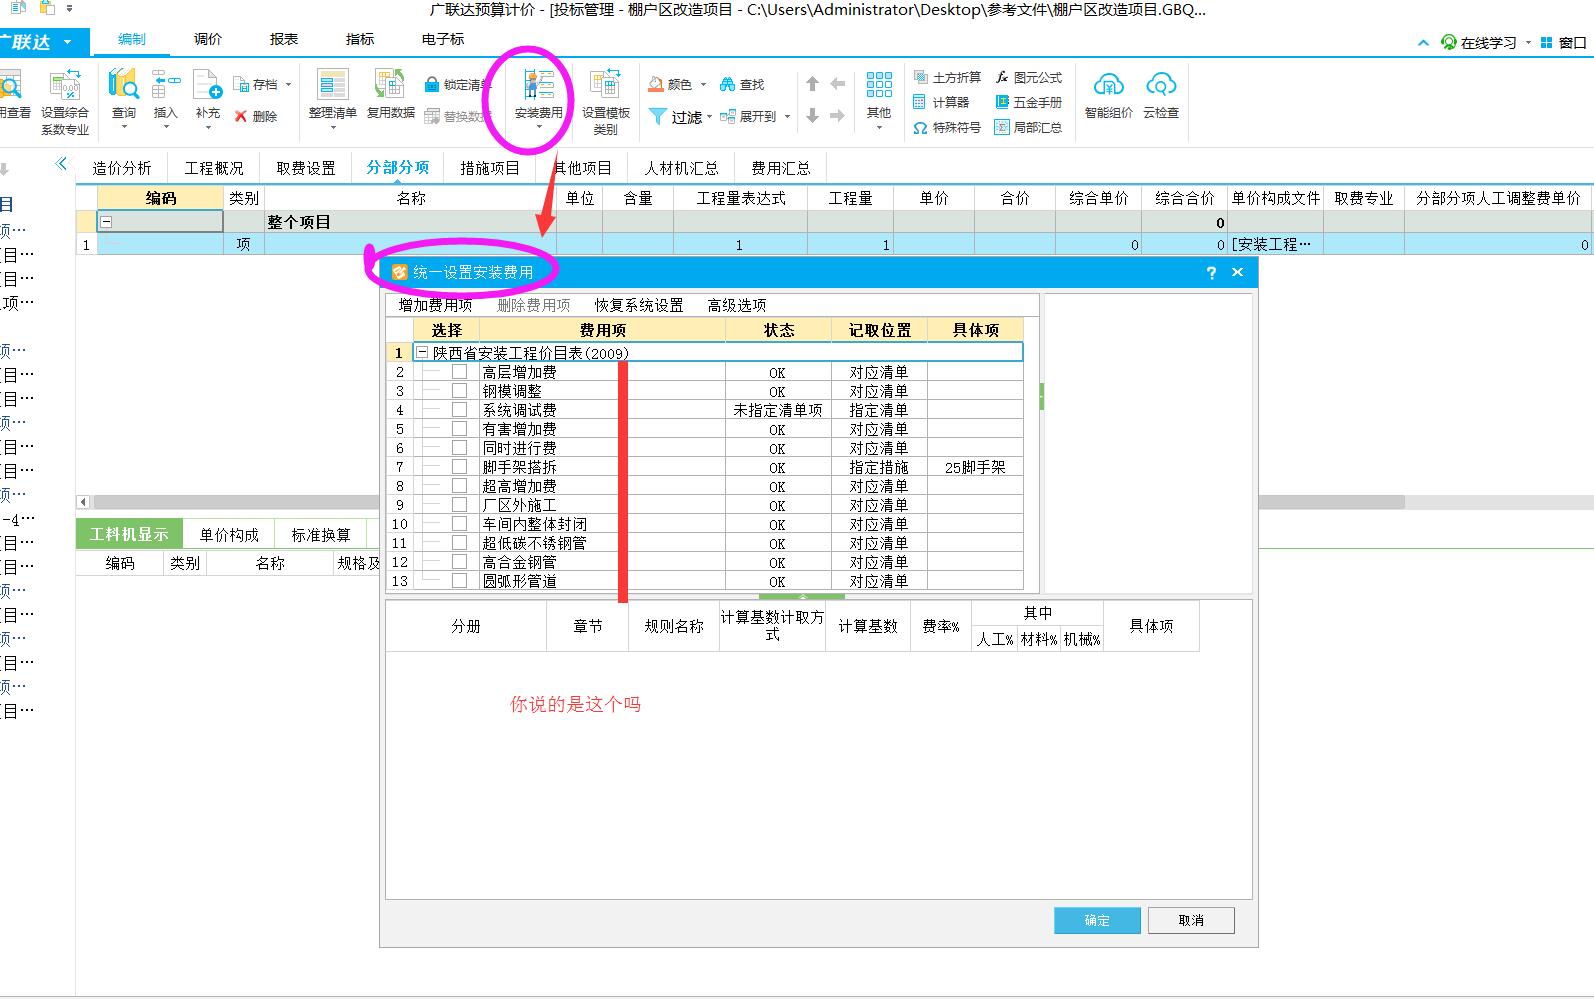Collapse the left panel with chevron
The height and width of the screenshot is (999, 1594).
tap(61, 163)
